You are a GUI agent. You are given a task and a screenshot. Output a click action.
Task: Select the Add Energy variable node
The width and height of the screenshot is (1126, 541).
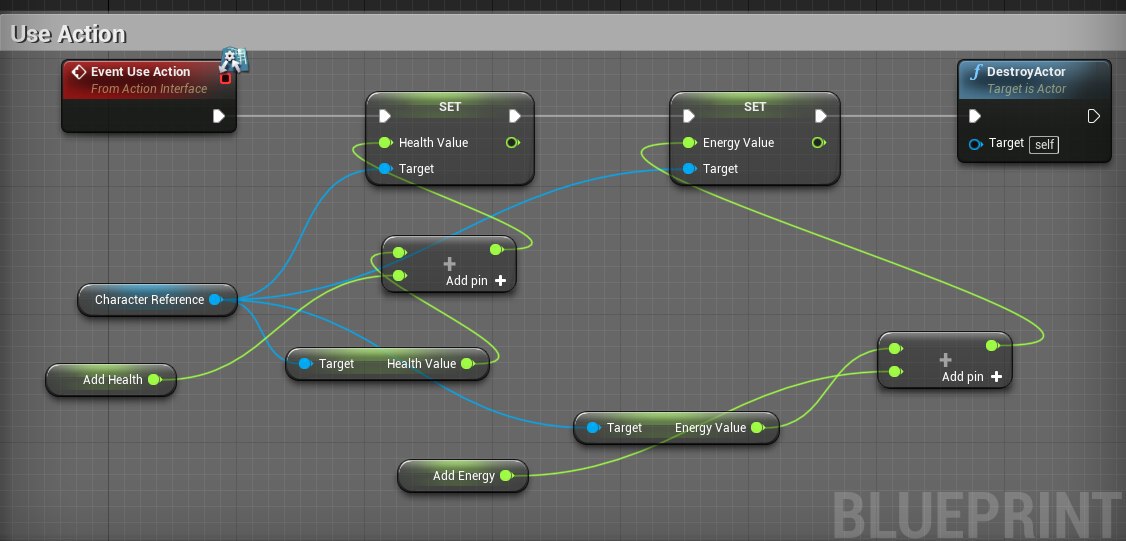(463, 476)
